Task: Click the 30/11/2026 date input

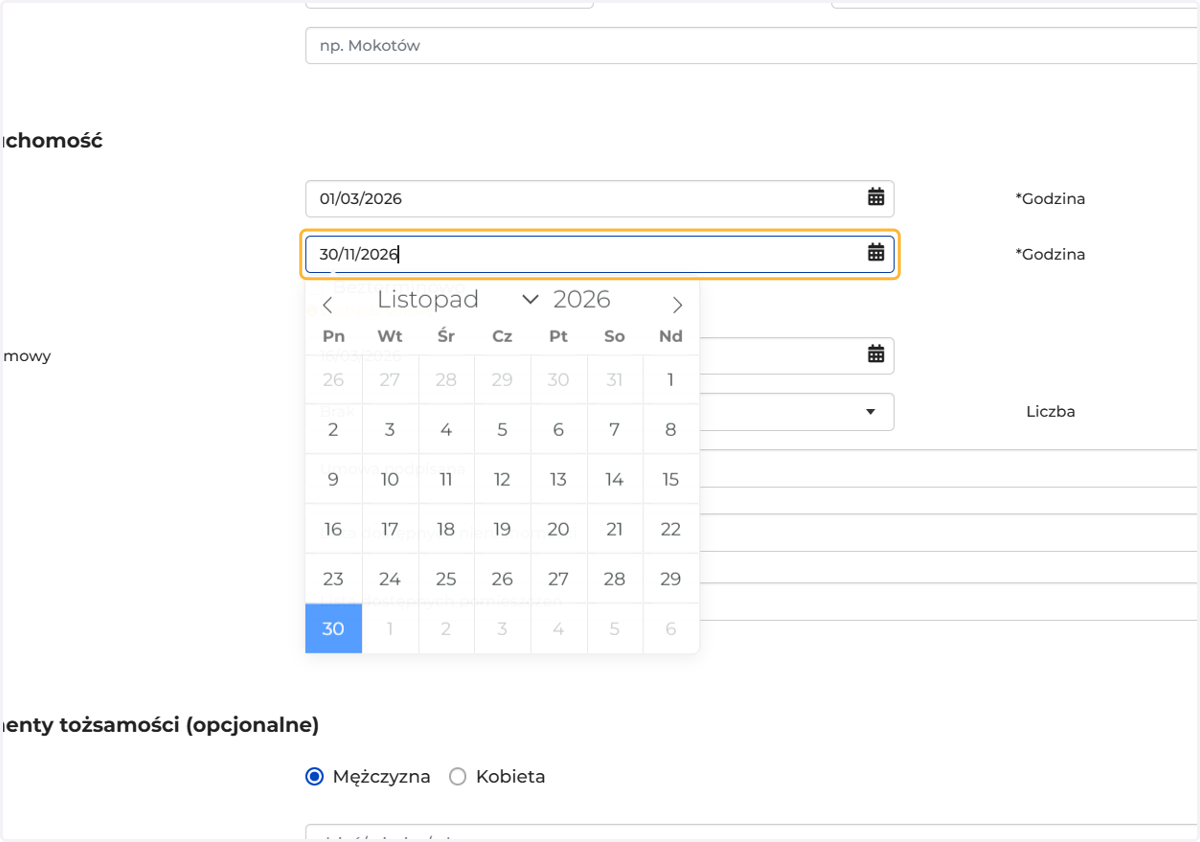Action: click(600, 254)
